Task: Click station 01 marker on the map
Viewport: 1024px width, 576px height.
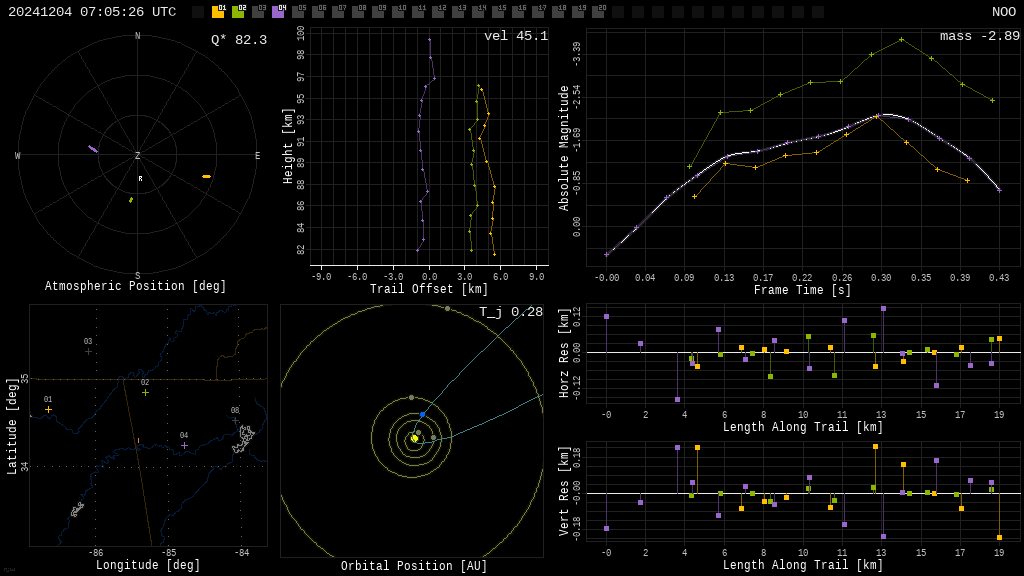Action: (48, 409)
